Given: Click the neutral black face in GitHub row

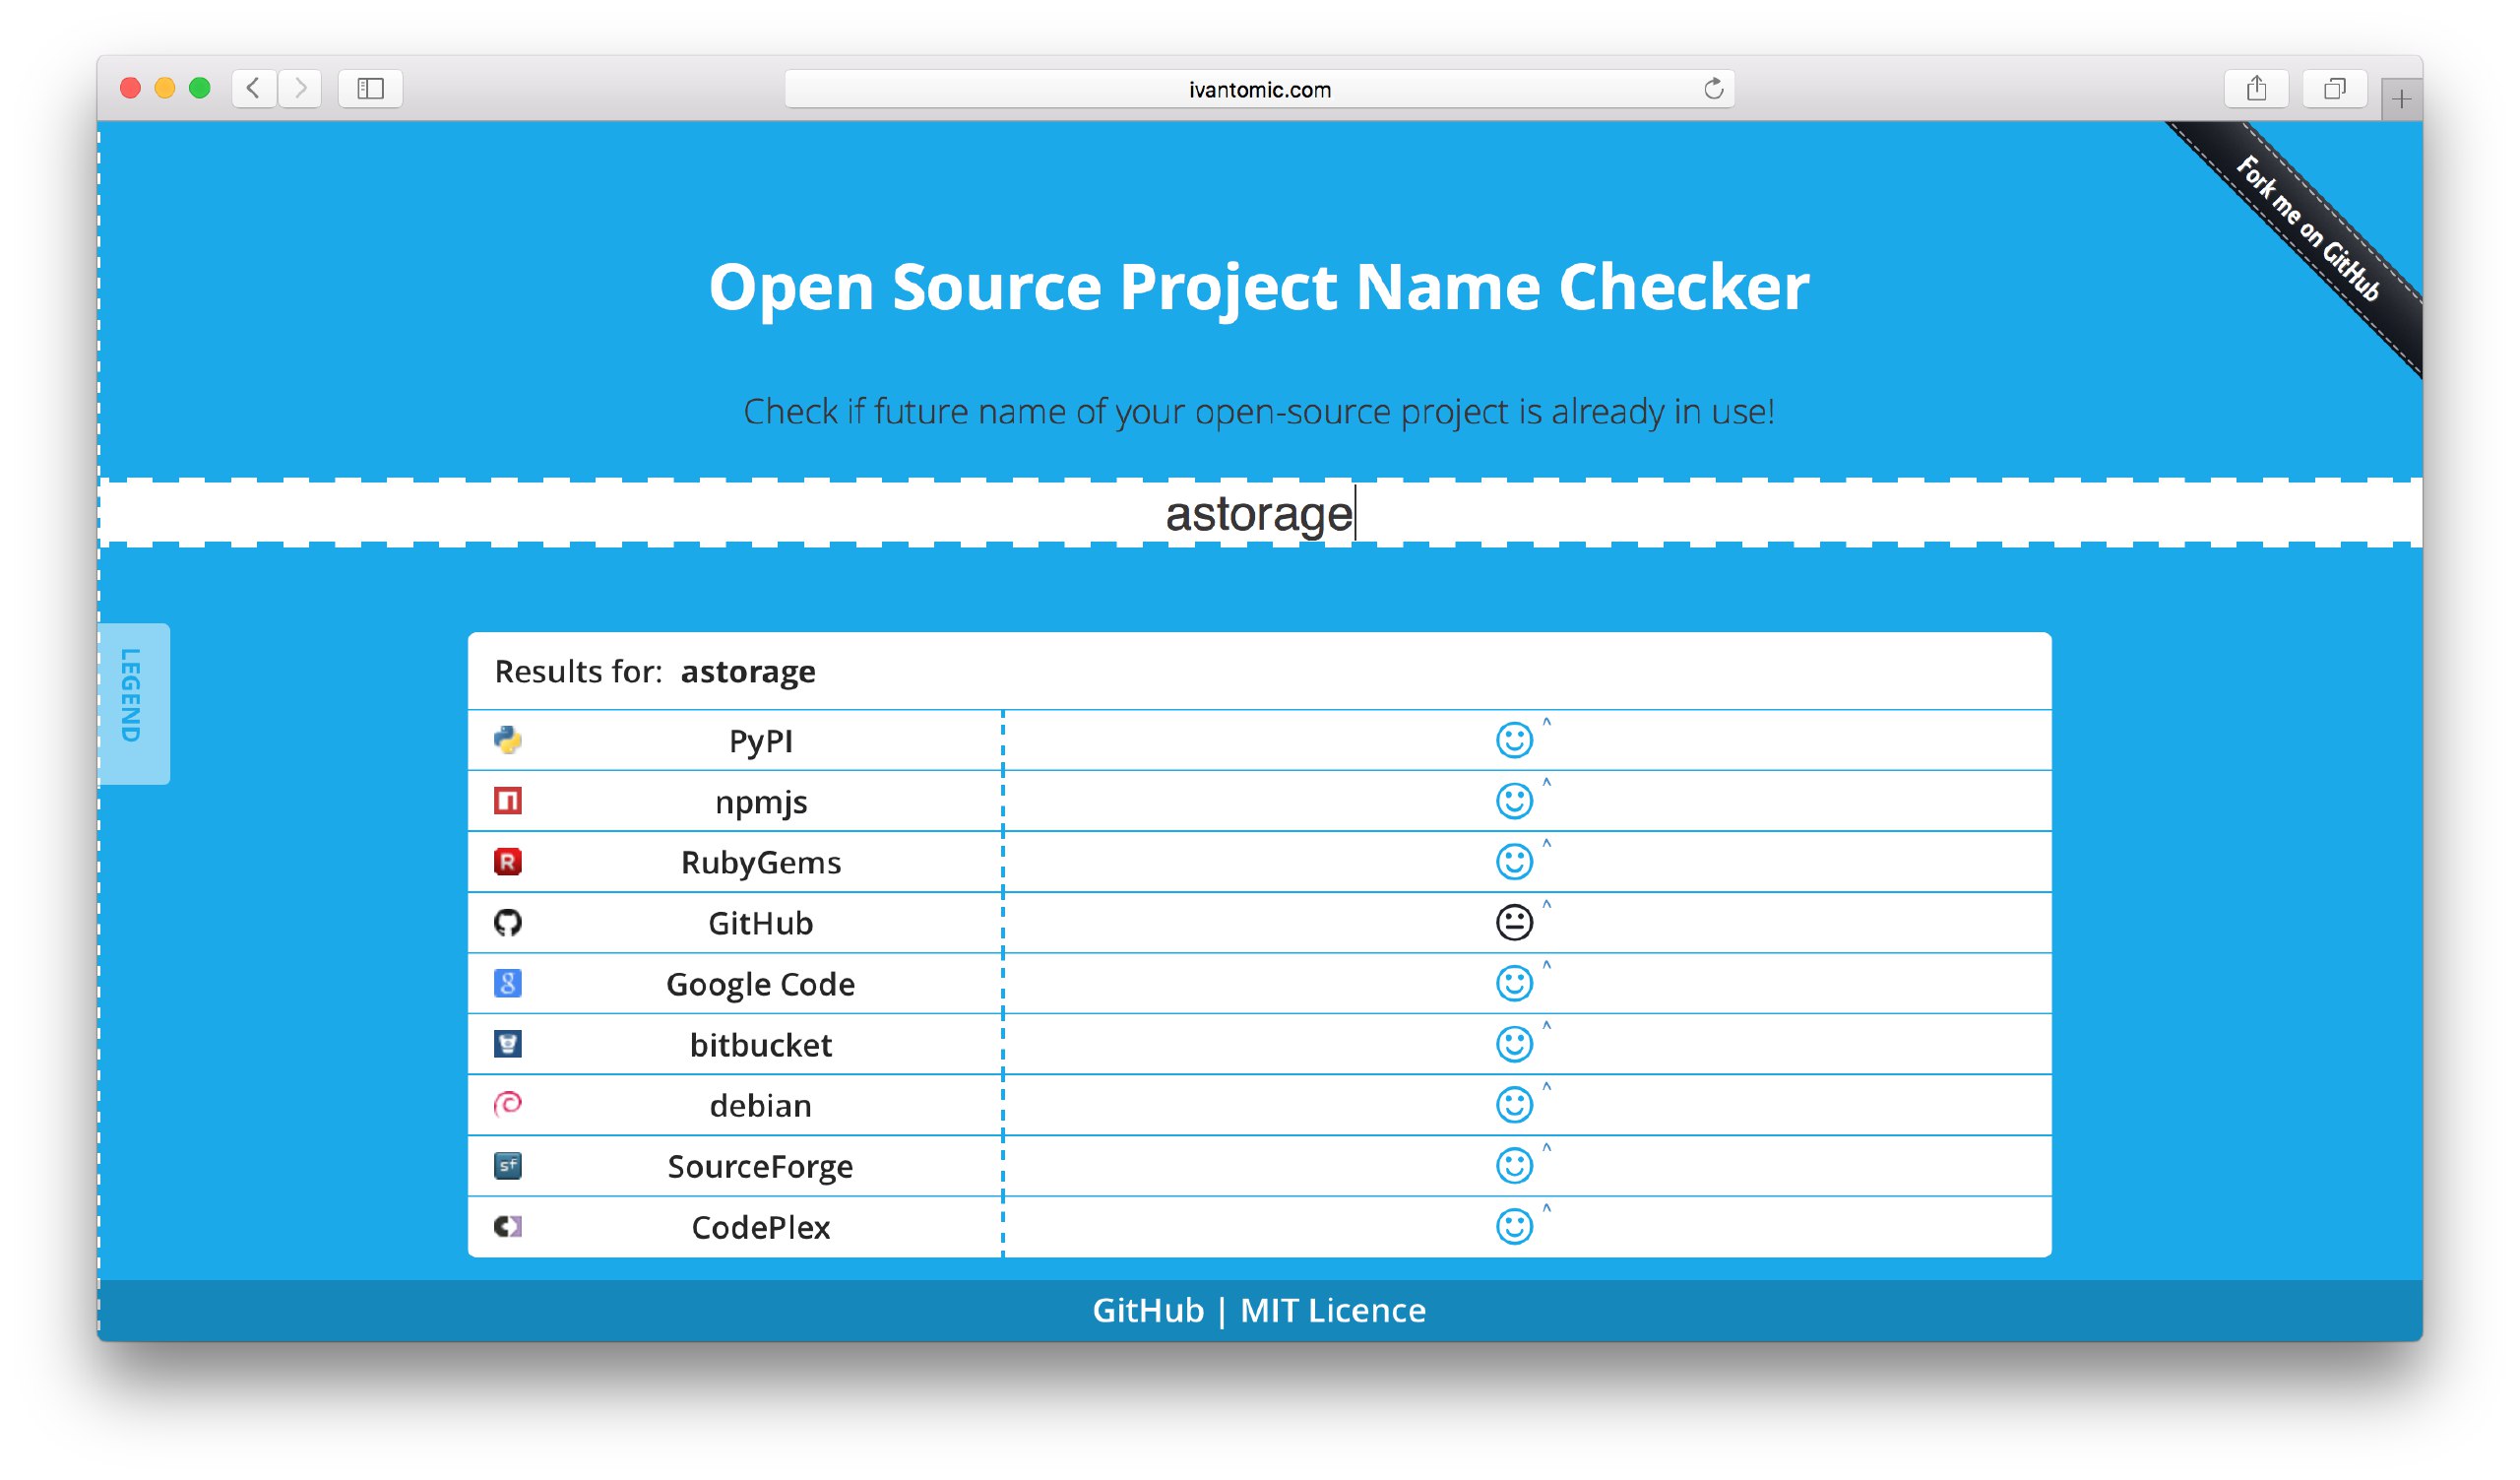Looking at the screenshot, I should pyautogui.click(x=1514, y=923).
